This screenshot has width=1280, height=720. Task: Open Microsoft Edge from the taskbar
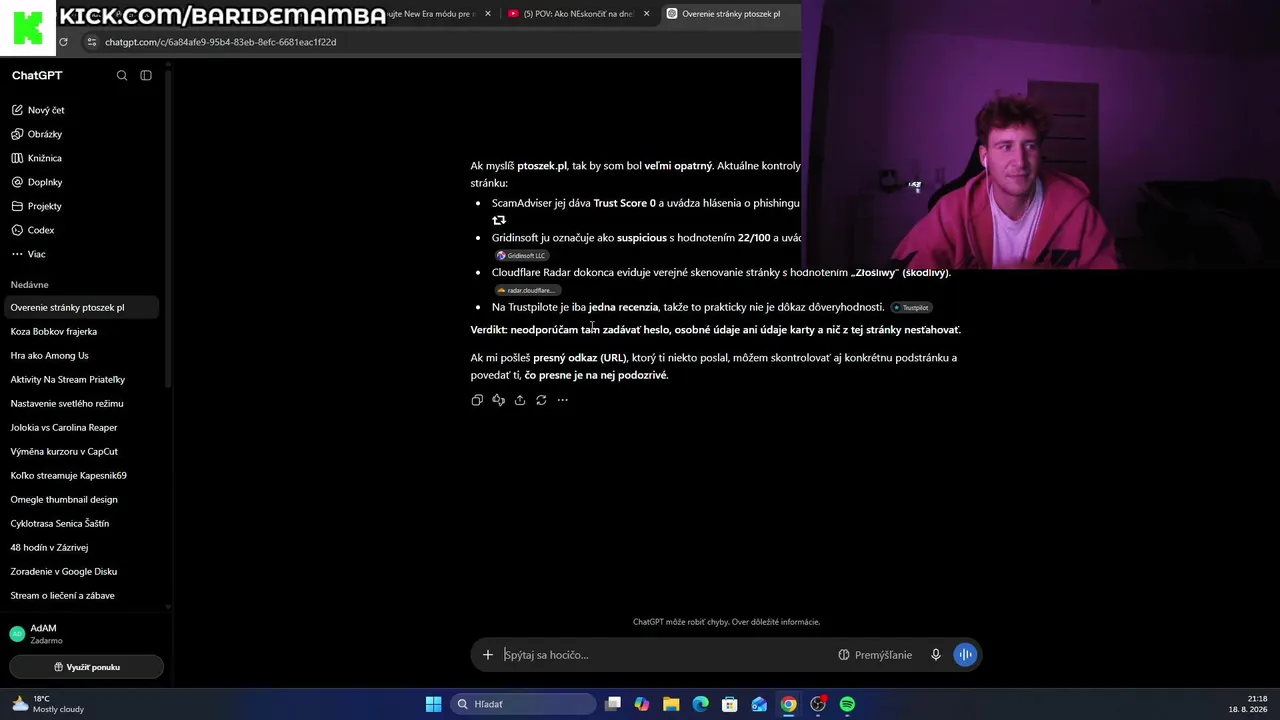[701, 704]
